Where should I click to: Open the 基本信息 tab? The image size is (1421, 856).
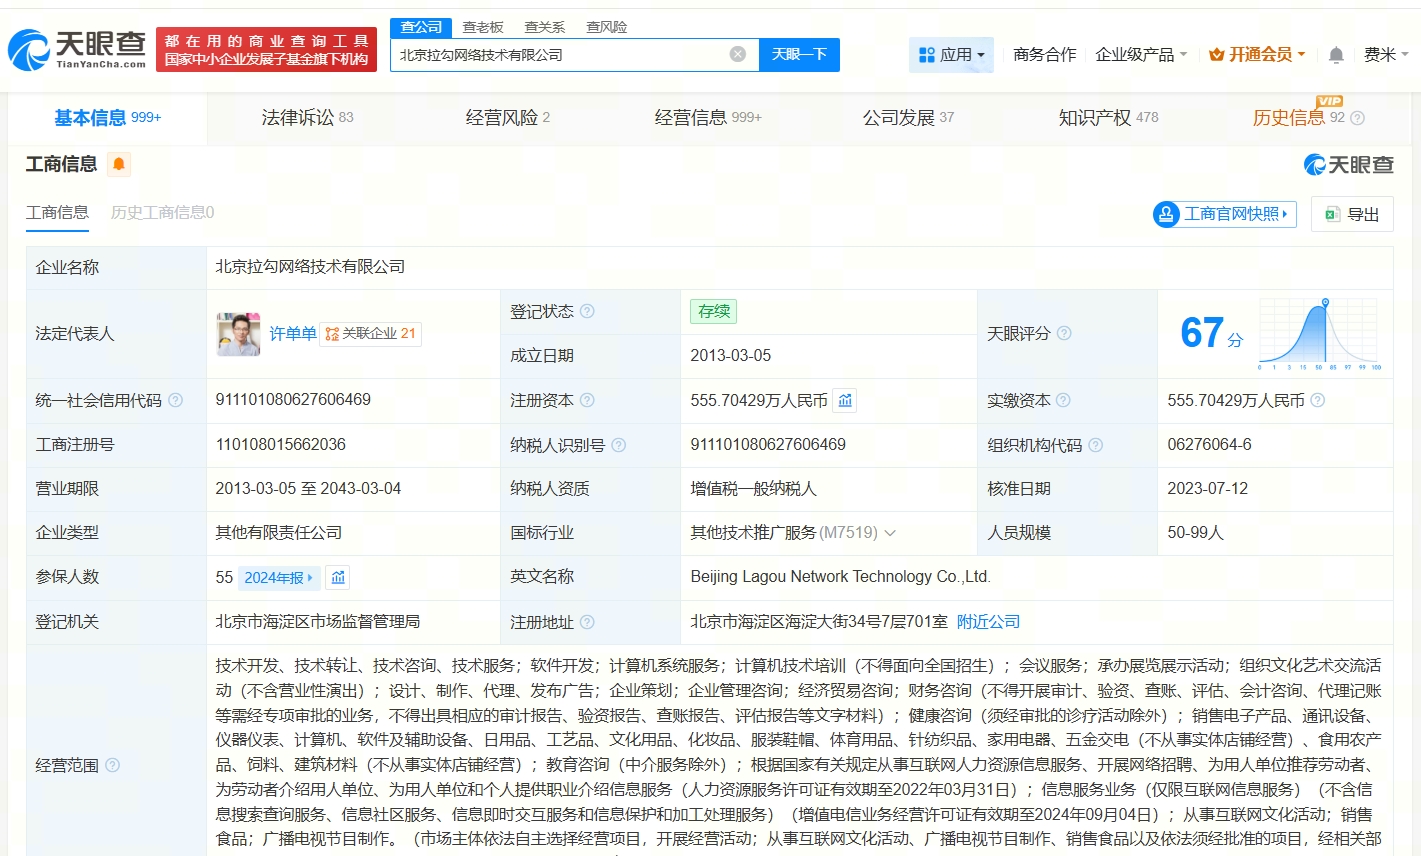tap(107, 118)
